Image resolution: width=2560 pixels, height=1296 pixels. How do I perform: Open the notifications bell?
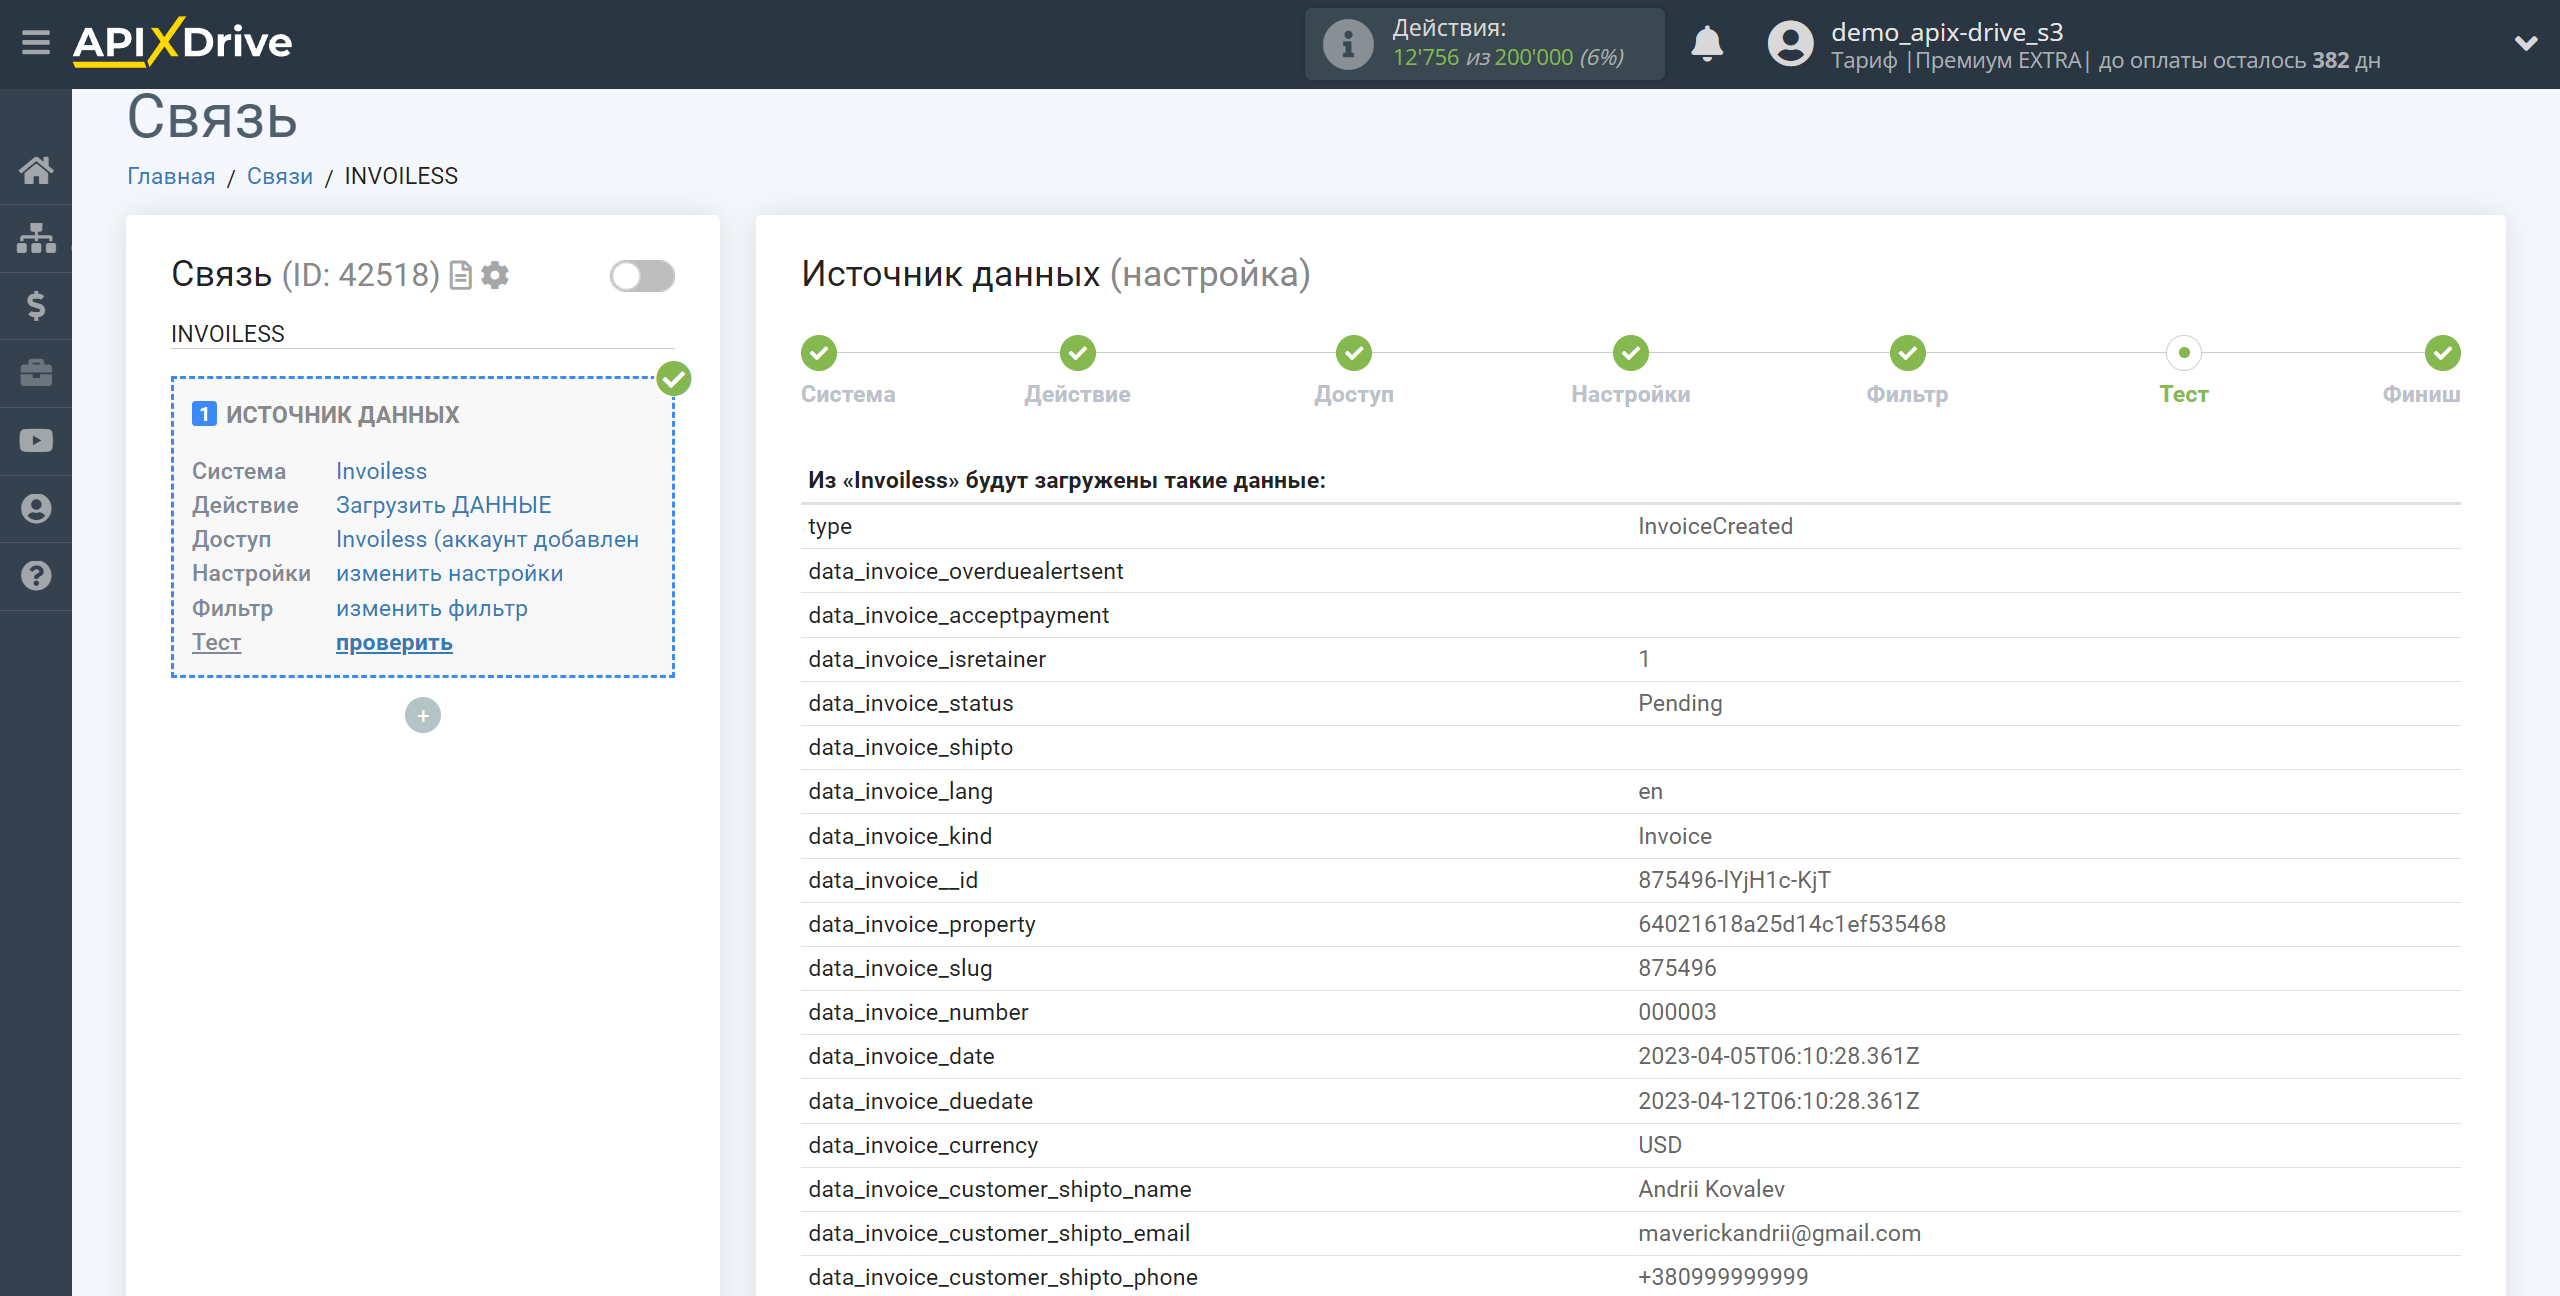(x=1707, y=44)
